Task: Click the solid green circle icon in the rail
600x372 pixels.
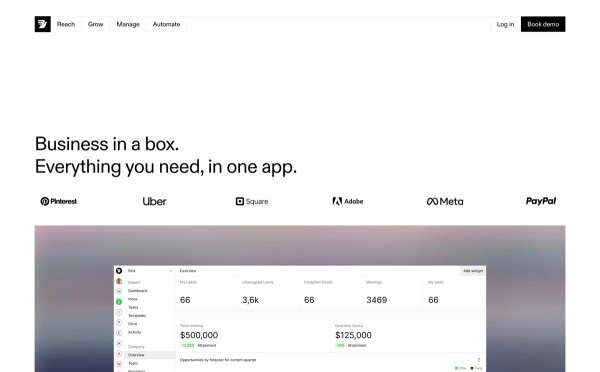Action: (x=119, y=302)
